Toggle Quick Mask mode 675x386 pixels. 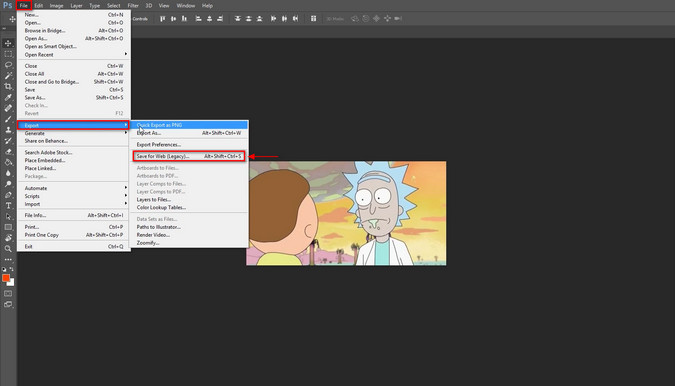pyautogui.click(x=8, y=293)
